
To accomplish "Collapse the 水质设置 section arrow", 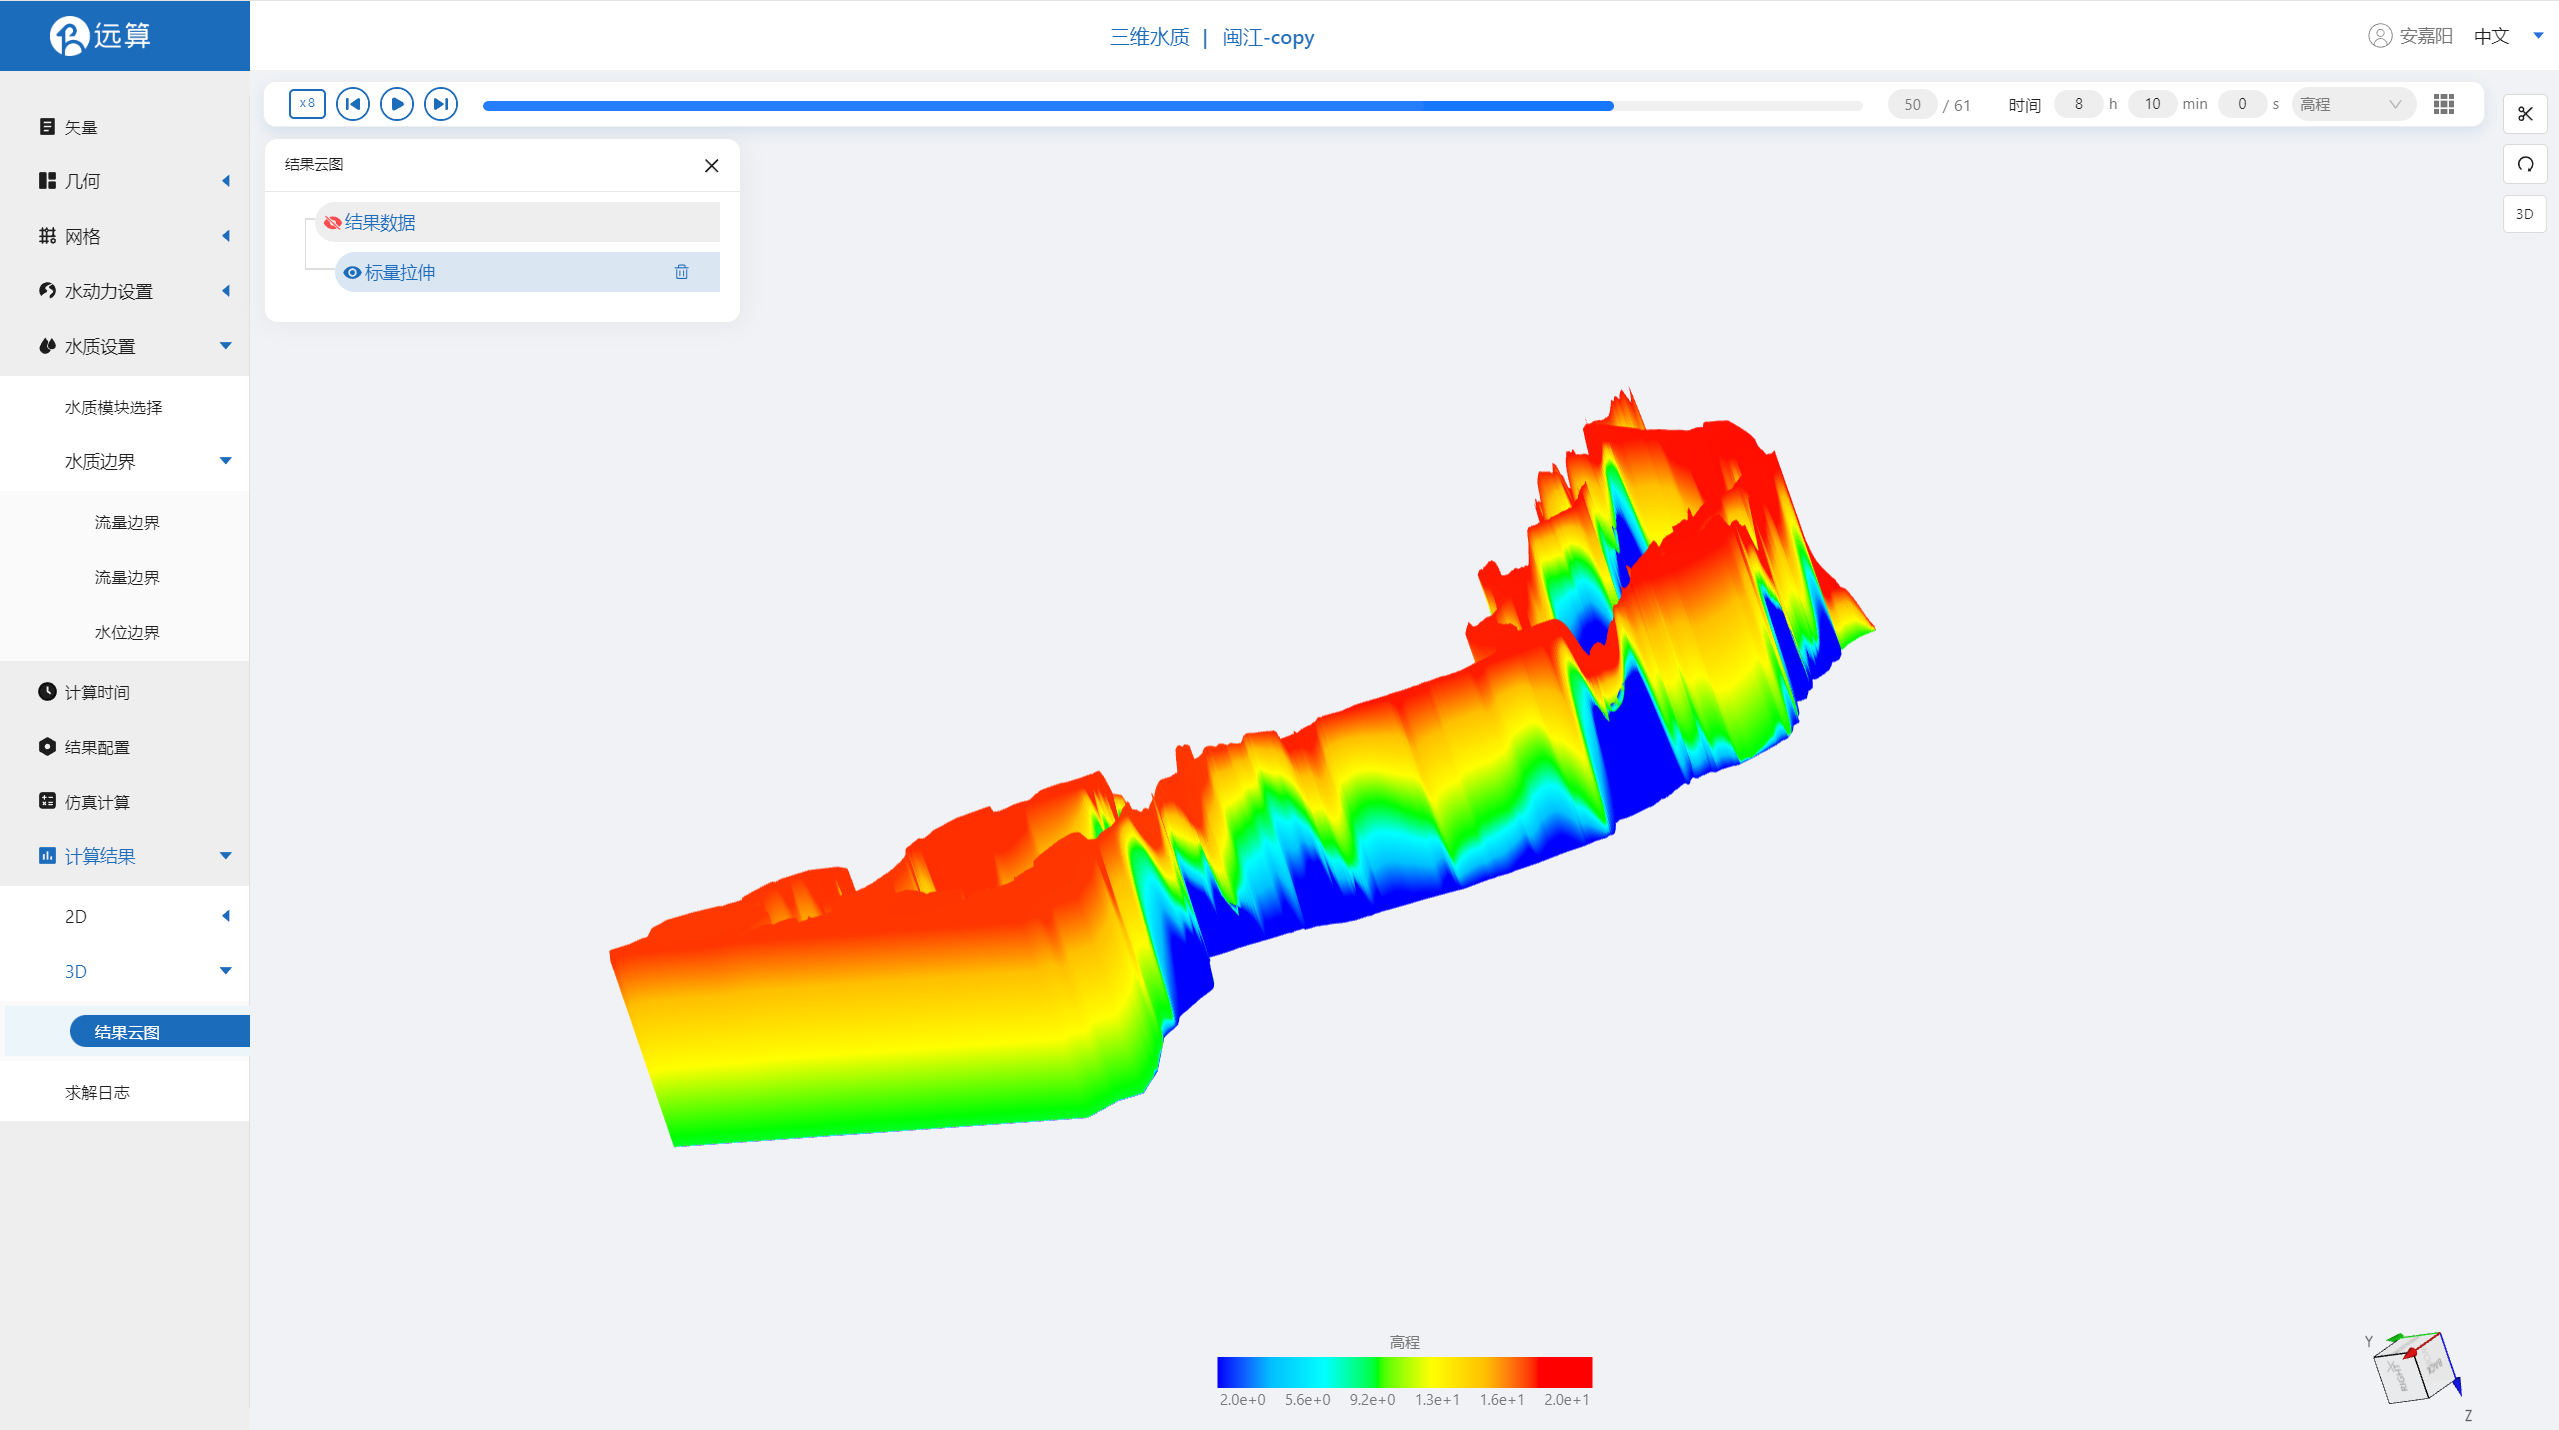I will pos(226,346).
